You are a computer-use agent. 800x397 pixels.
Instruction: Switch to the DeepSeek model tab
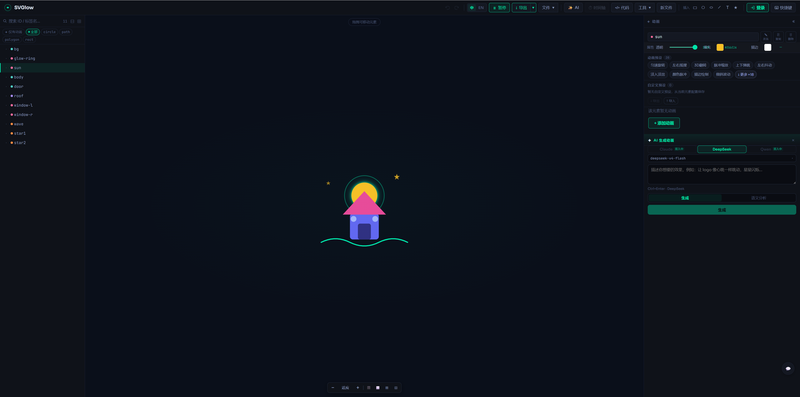(721, 149)
